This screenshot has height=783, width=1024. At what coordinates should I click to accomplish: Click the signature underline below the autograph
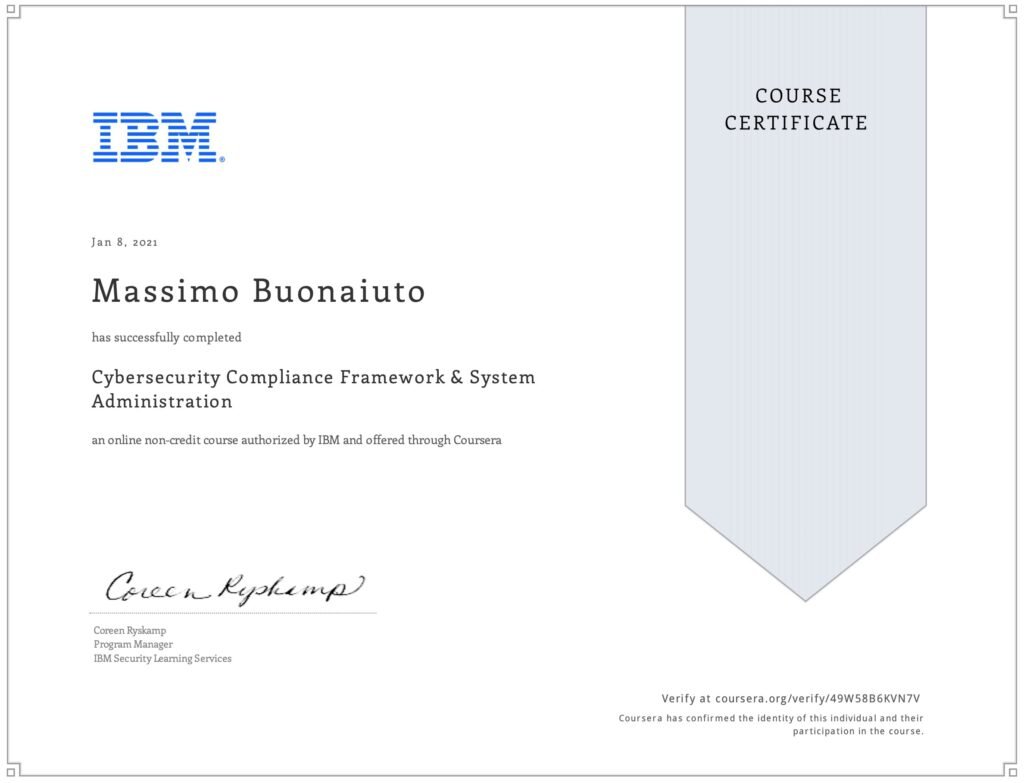[x=234, y=613]
